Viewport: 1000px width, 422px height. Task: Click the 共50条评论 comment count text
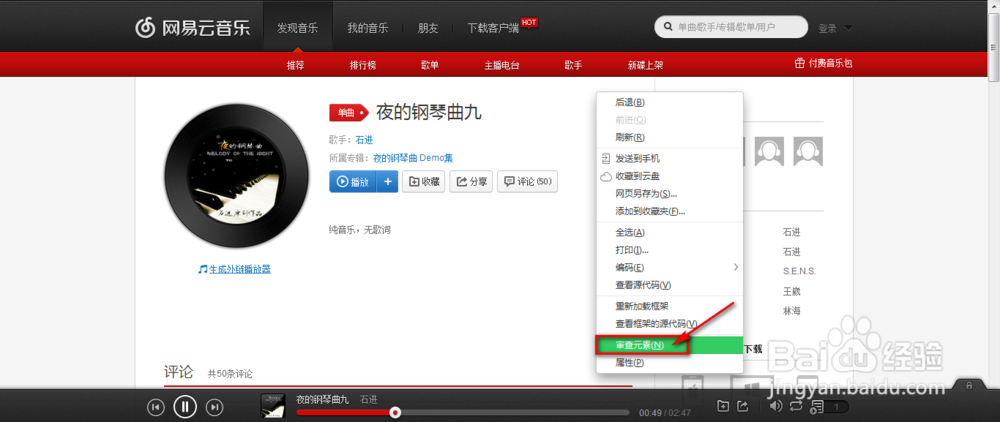pyautogui.click(x=230, y=374)
